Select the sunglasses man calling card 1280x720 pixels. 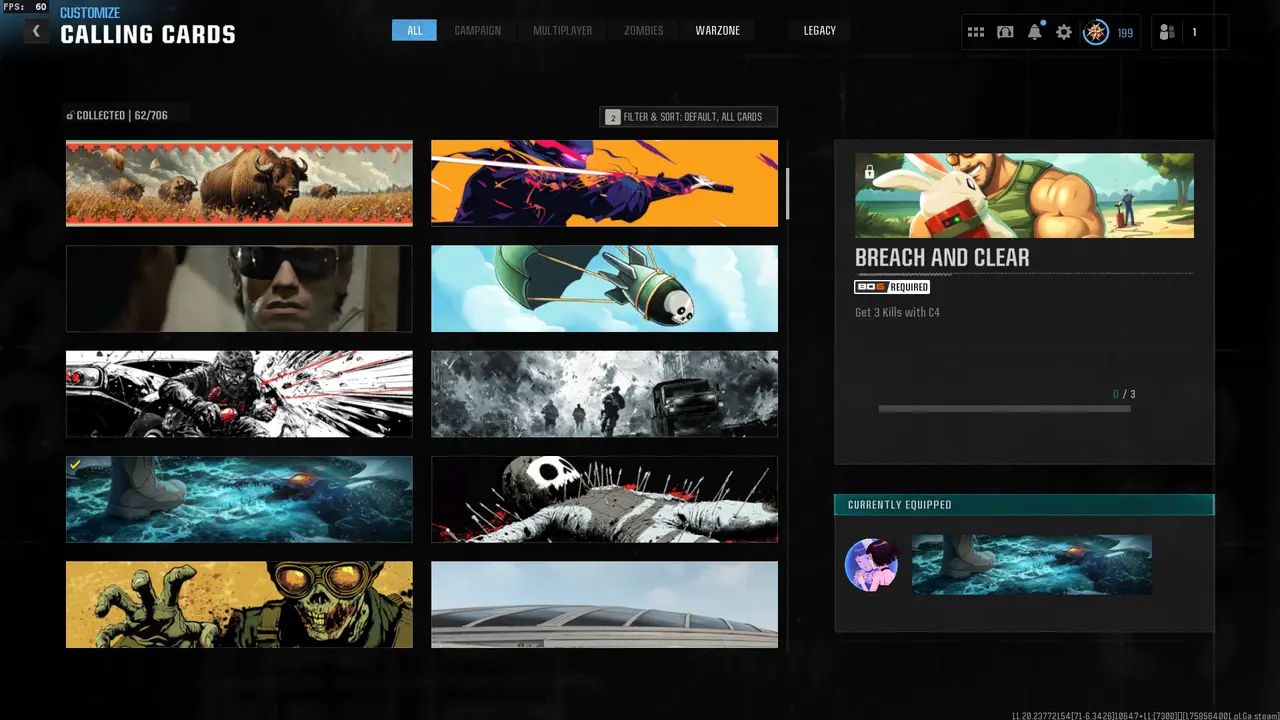(239, 288)
